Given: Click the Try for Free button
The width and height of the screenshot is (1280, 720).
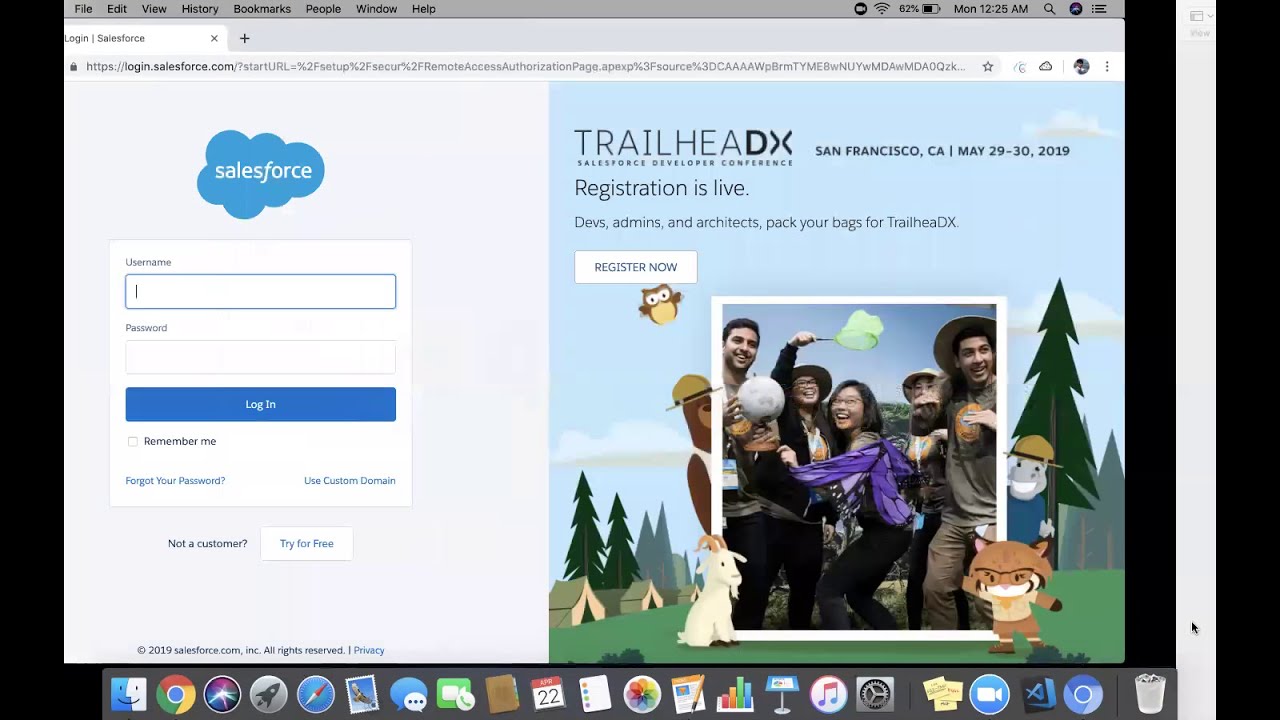Looking at the screenshot, I should [306, 543].
